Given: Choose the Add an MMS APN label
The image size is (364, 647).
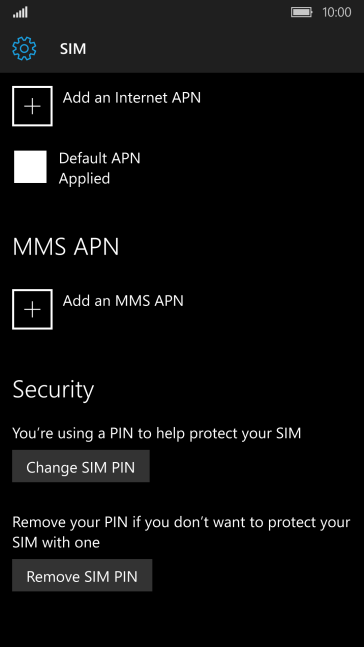Looking at the screenshot, I should [x=123, y=301].
